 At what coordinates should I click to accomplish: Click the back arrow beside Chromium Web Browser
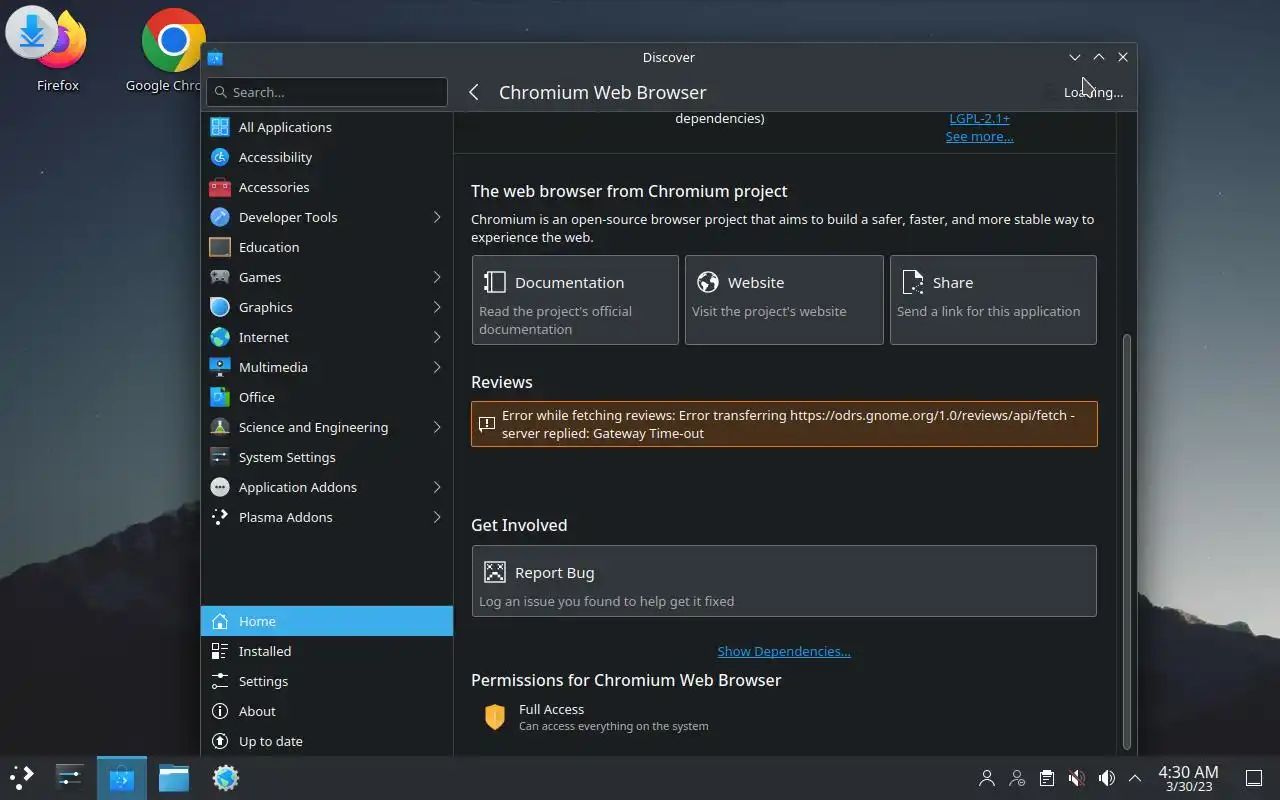474,92
